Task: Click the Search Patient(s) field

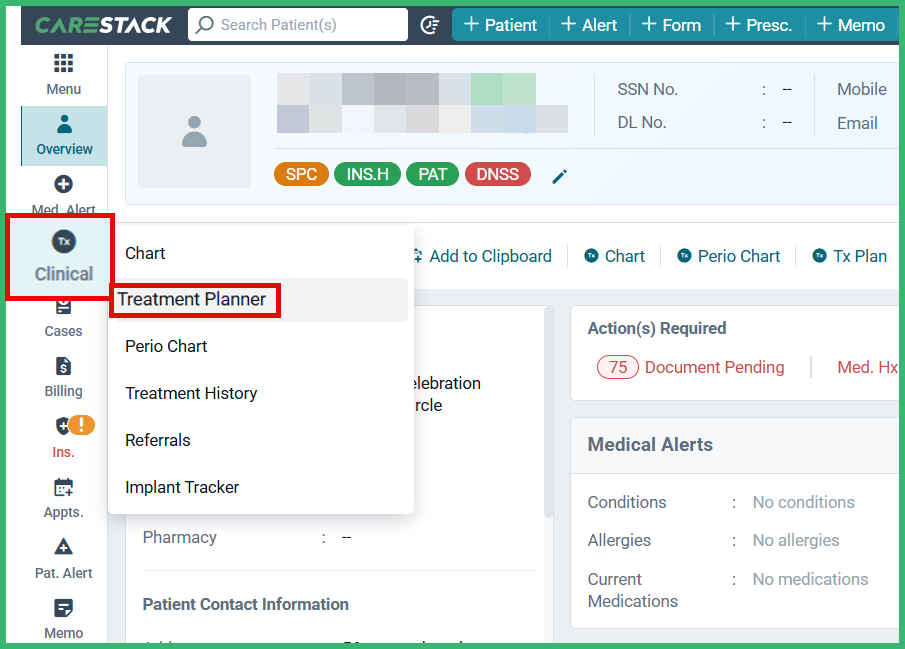Action: pyautogui.click(x=298, y=25)
